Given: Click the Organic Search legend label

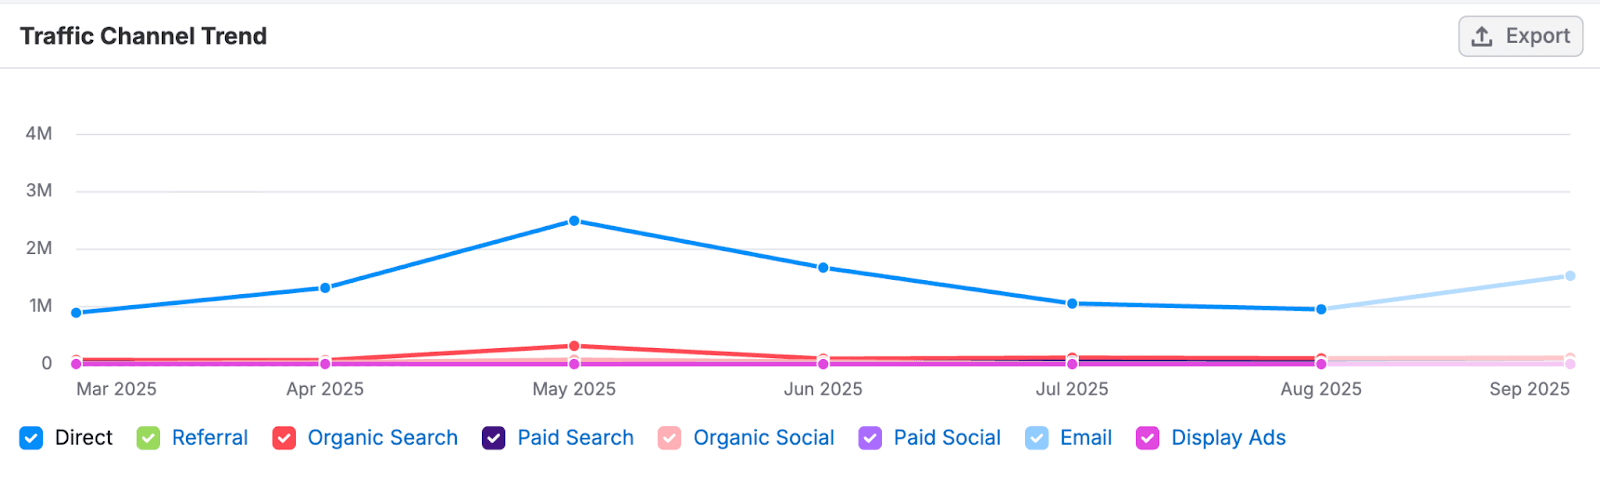Looking at the screenshot, I should (382, 438).
